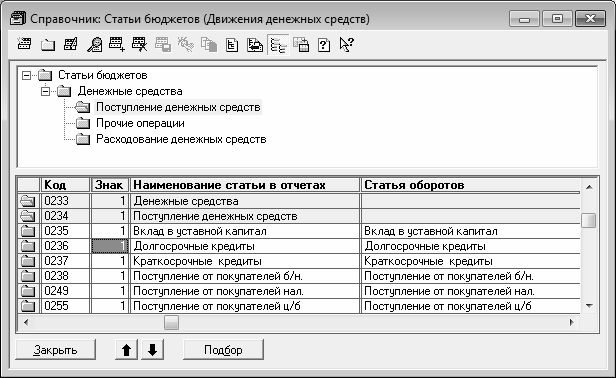Click the folder icon of row 0236

point(28,246)
